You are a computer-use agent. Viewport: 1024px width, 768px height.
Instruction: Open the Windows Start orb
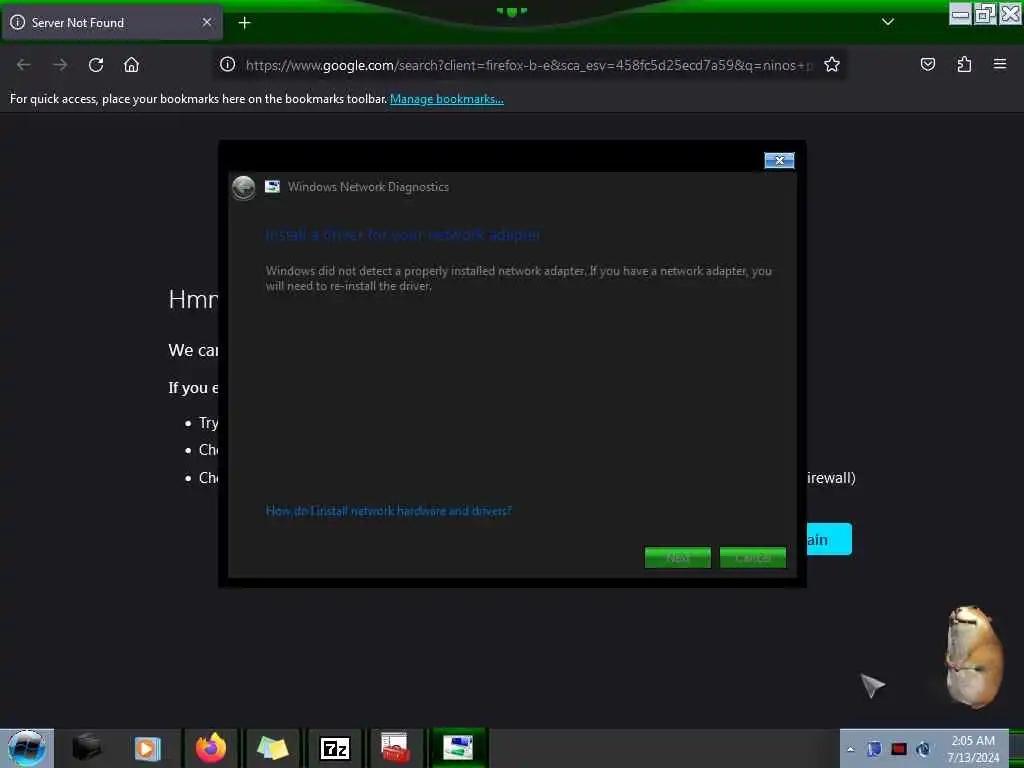[x=26, y=748]
